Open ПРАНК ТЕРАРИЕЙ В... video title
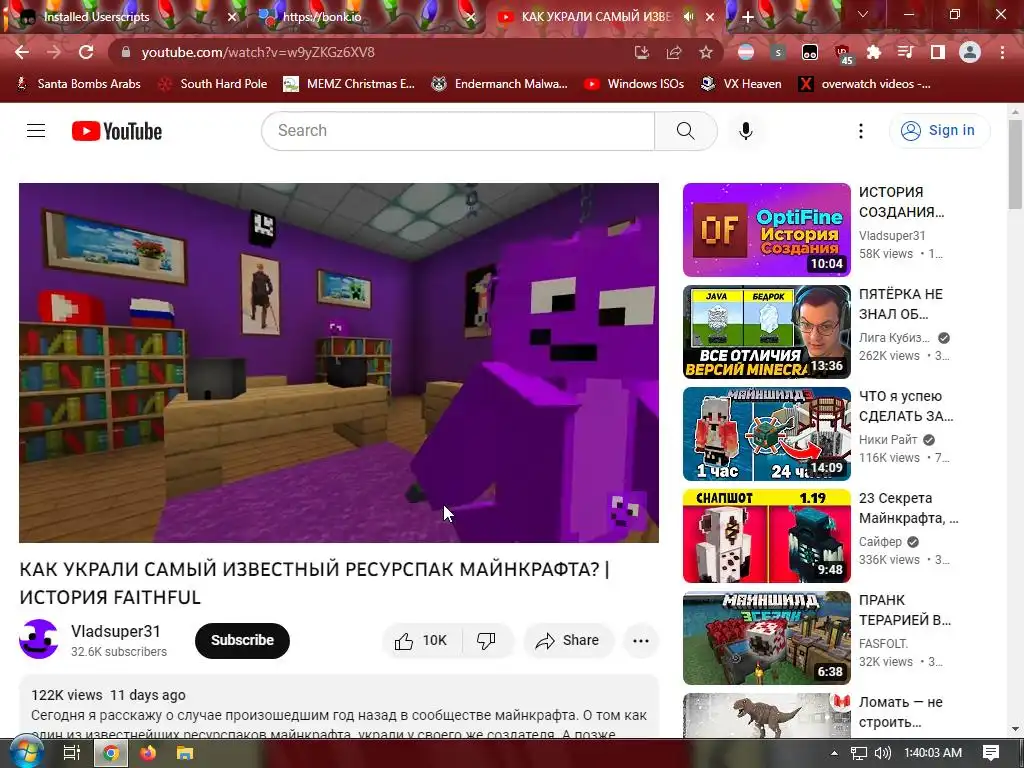 (x=904, y=610)
